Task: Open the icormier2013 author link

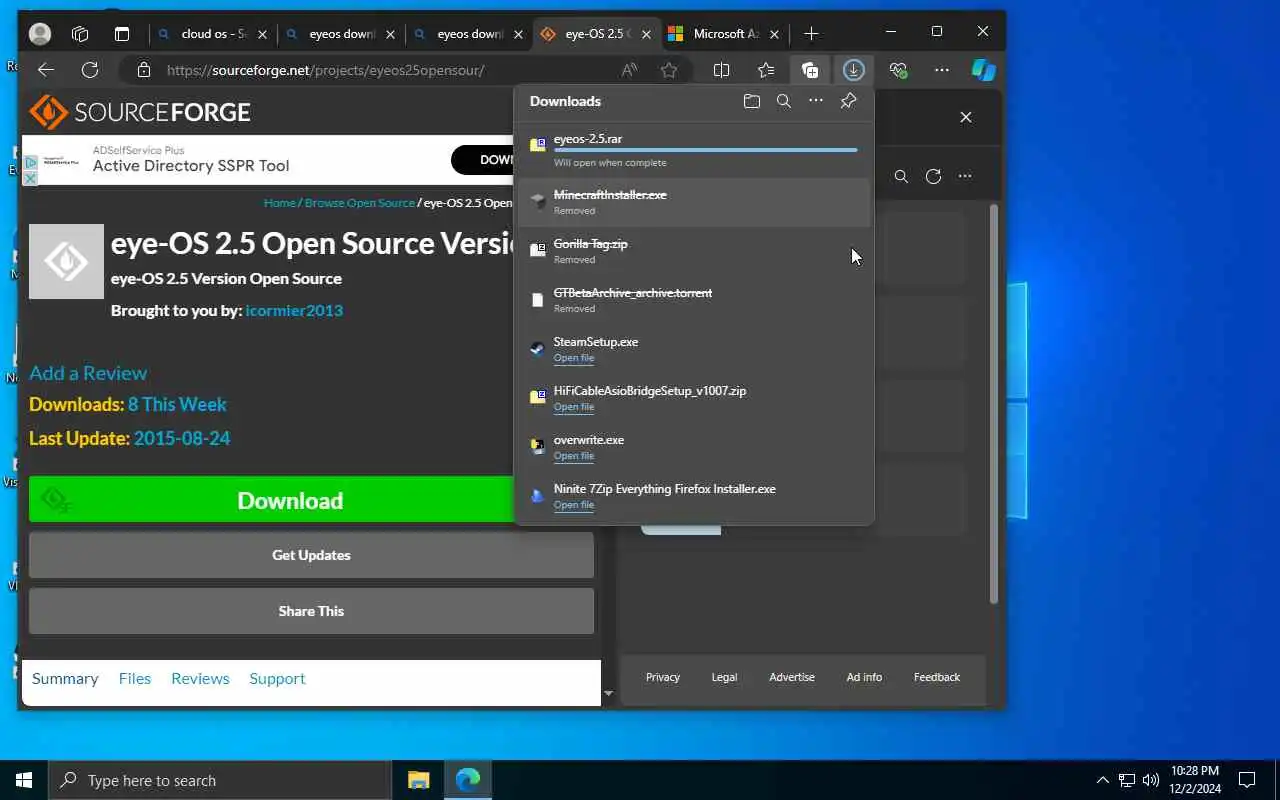Action: [x=294, y=310]
